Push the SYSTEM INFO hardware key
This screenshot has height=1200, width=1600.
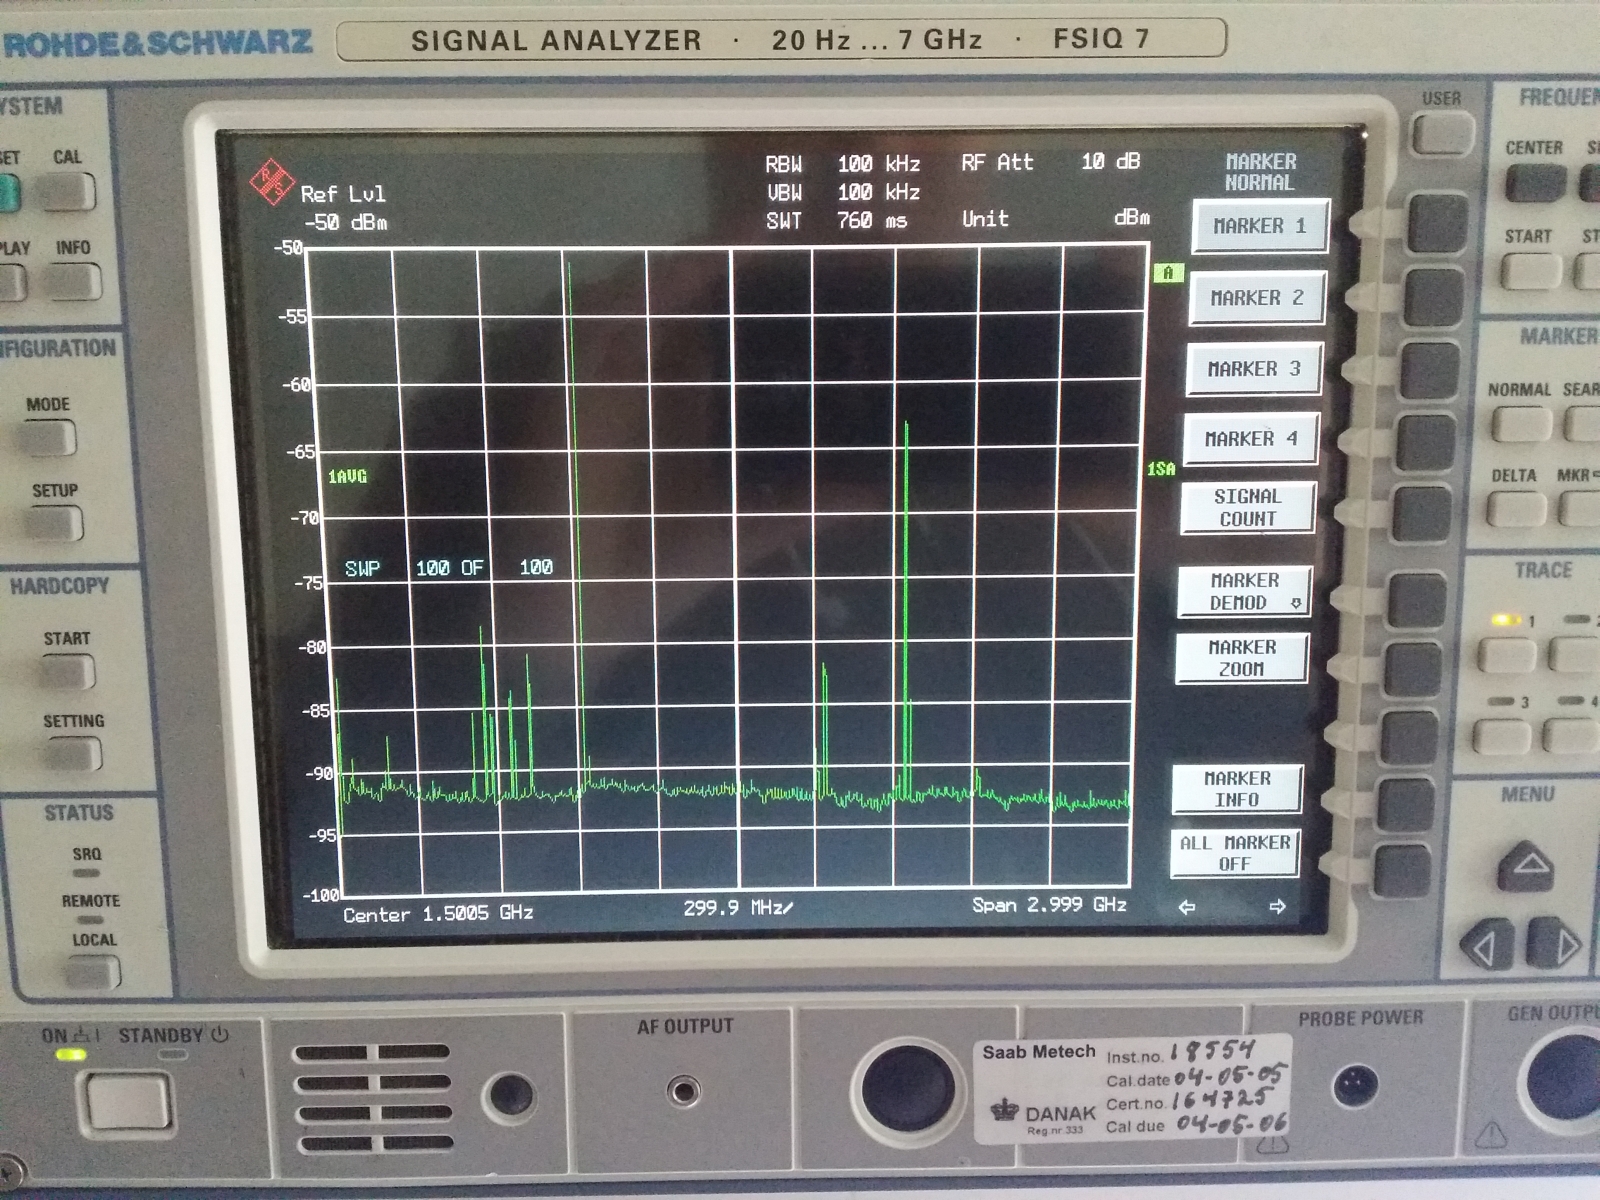(74, 282)
